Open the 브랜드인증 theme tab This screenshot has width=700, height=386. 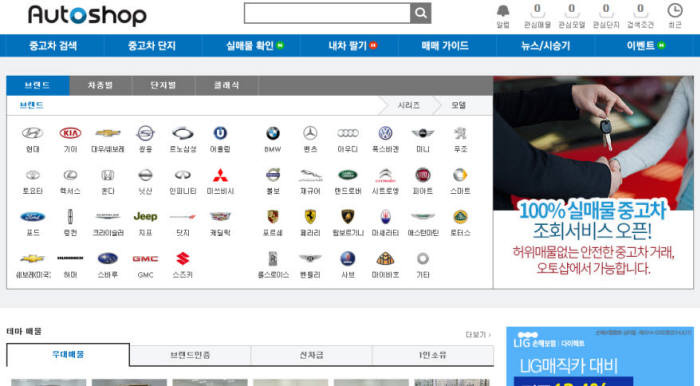click(x=190, y=355)
